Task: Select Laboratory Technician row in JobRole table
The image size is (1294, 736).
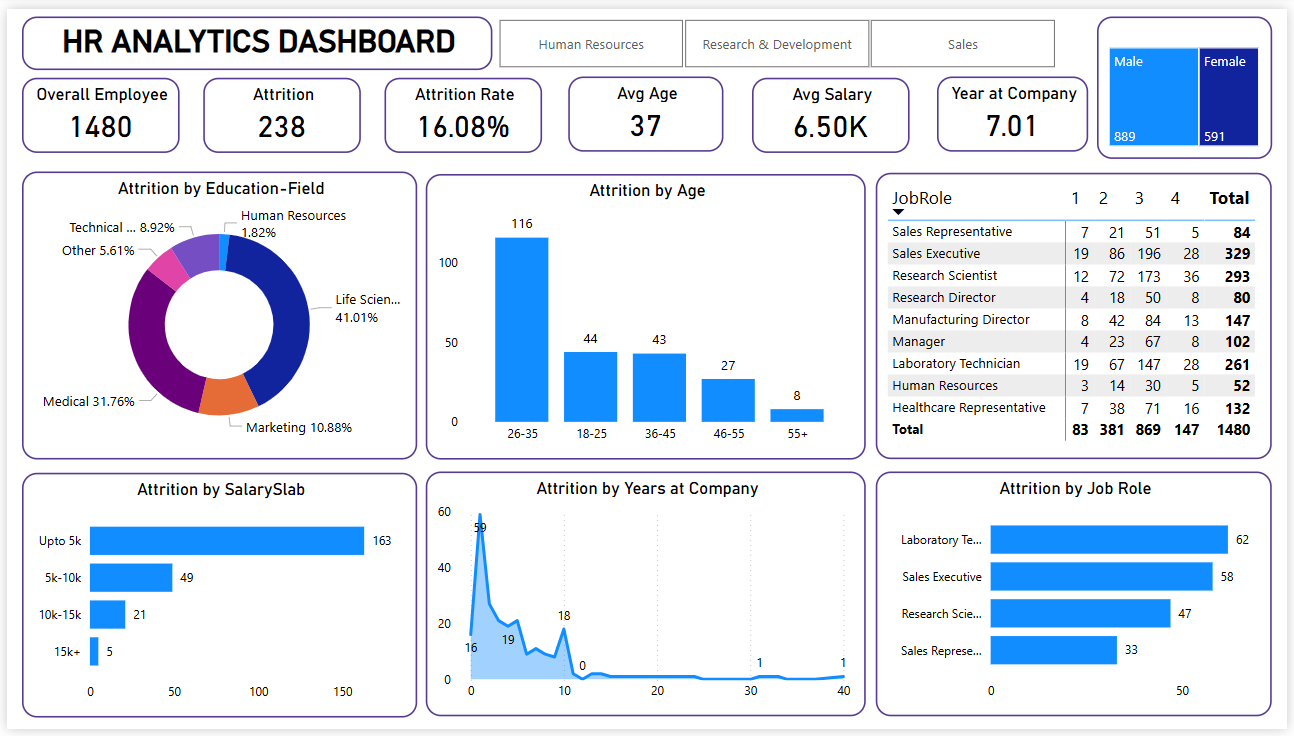Action: point(1071,364)
